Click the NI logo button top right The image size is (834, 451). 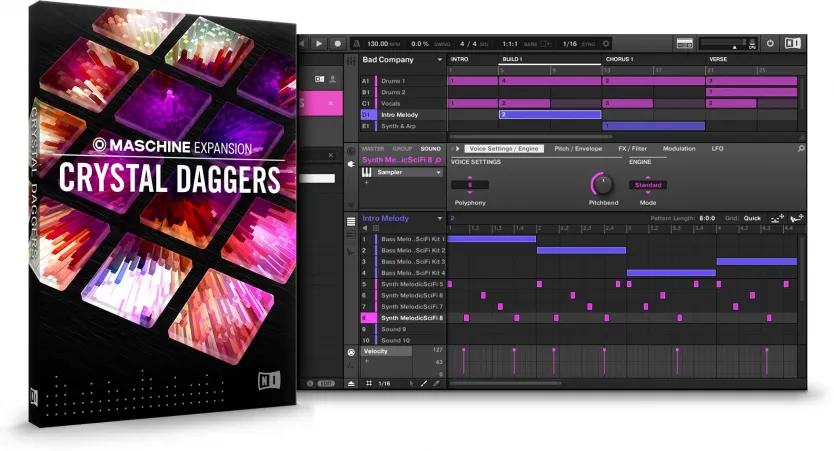click(793, 44)
